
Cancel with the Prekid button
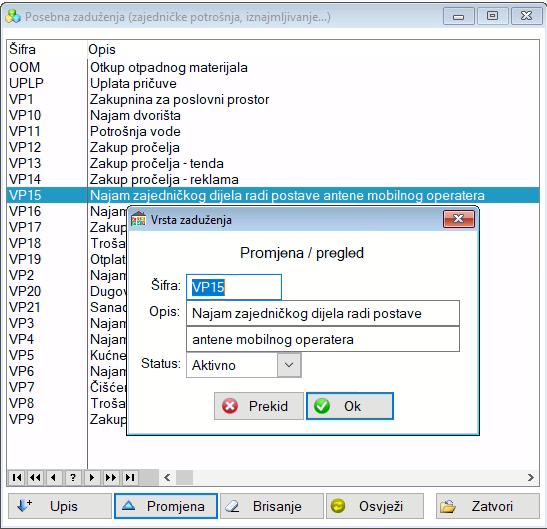click(259, 406)
